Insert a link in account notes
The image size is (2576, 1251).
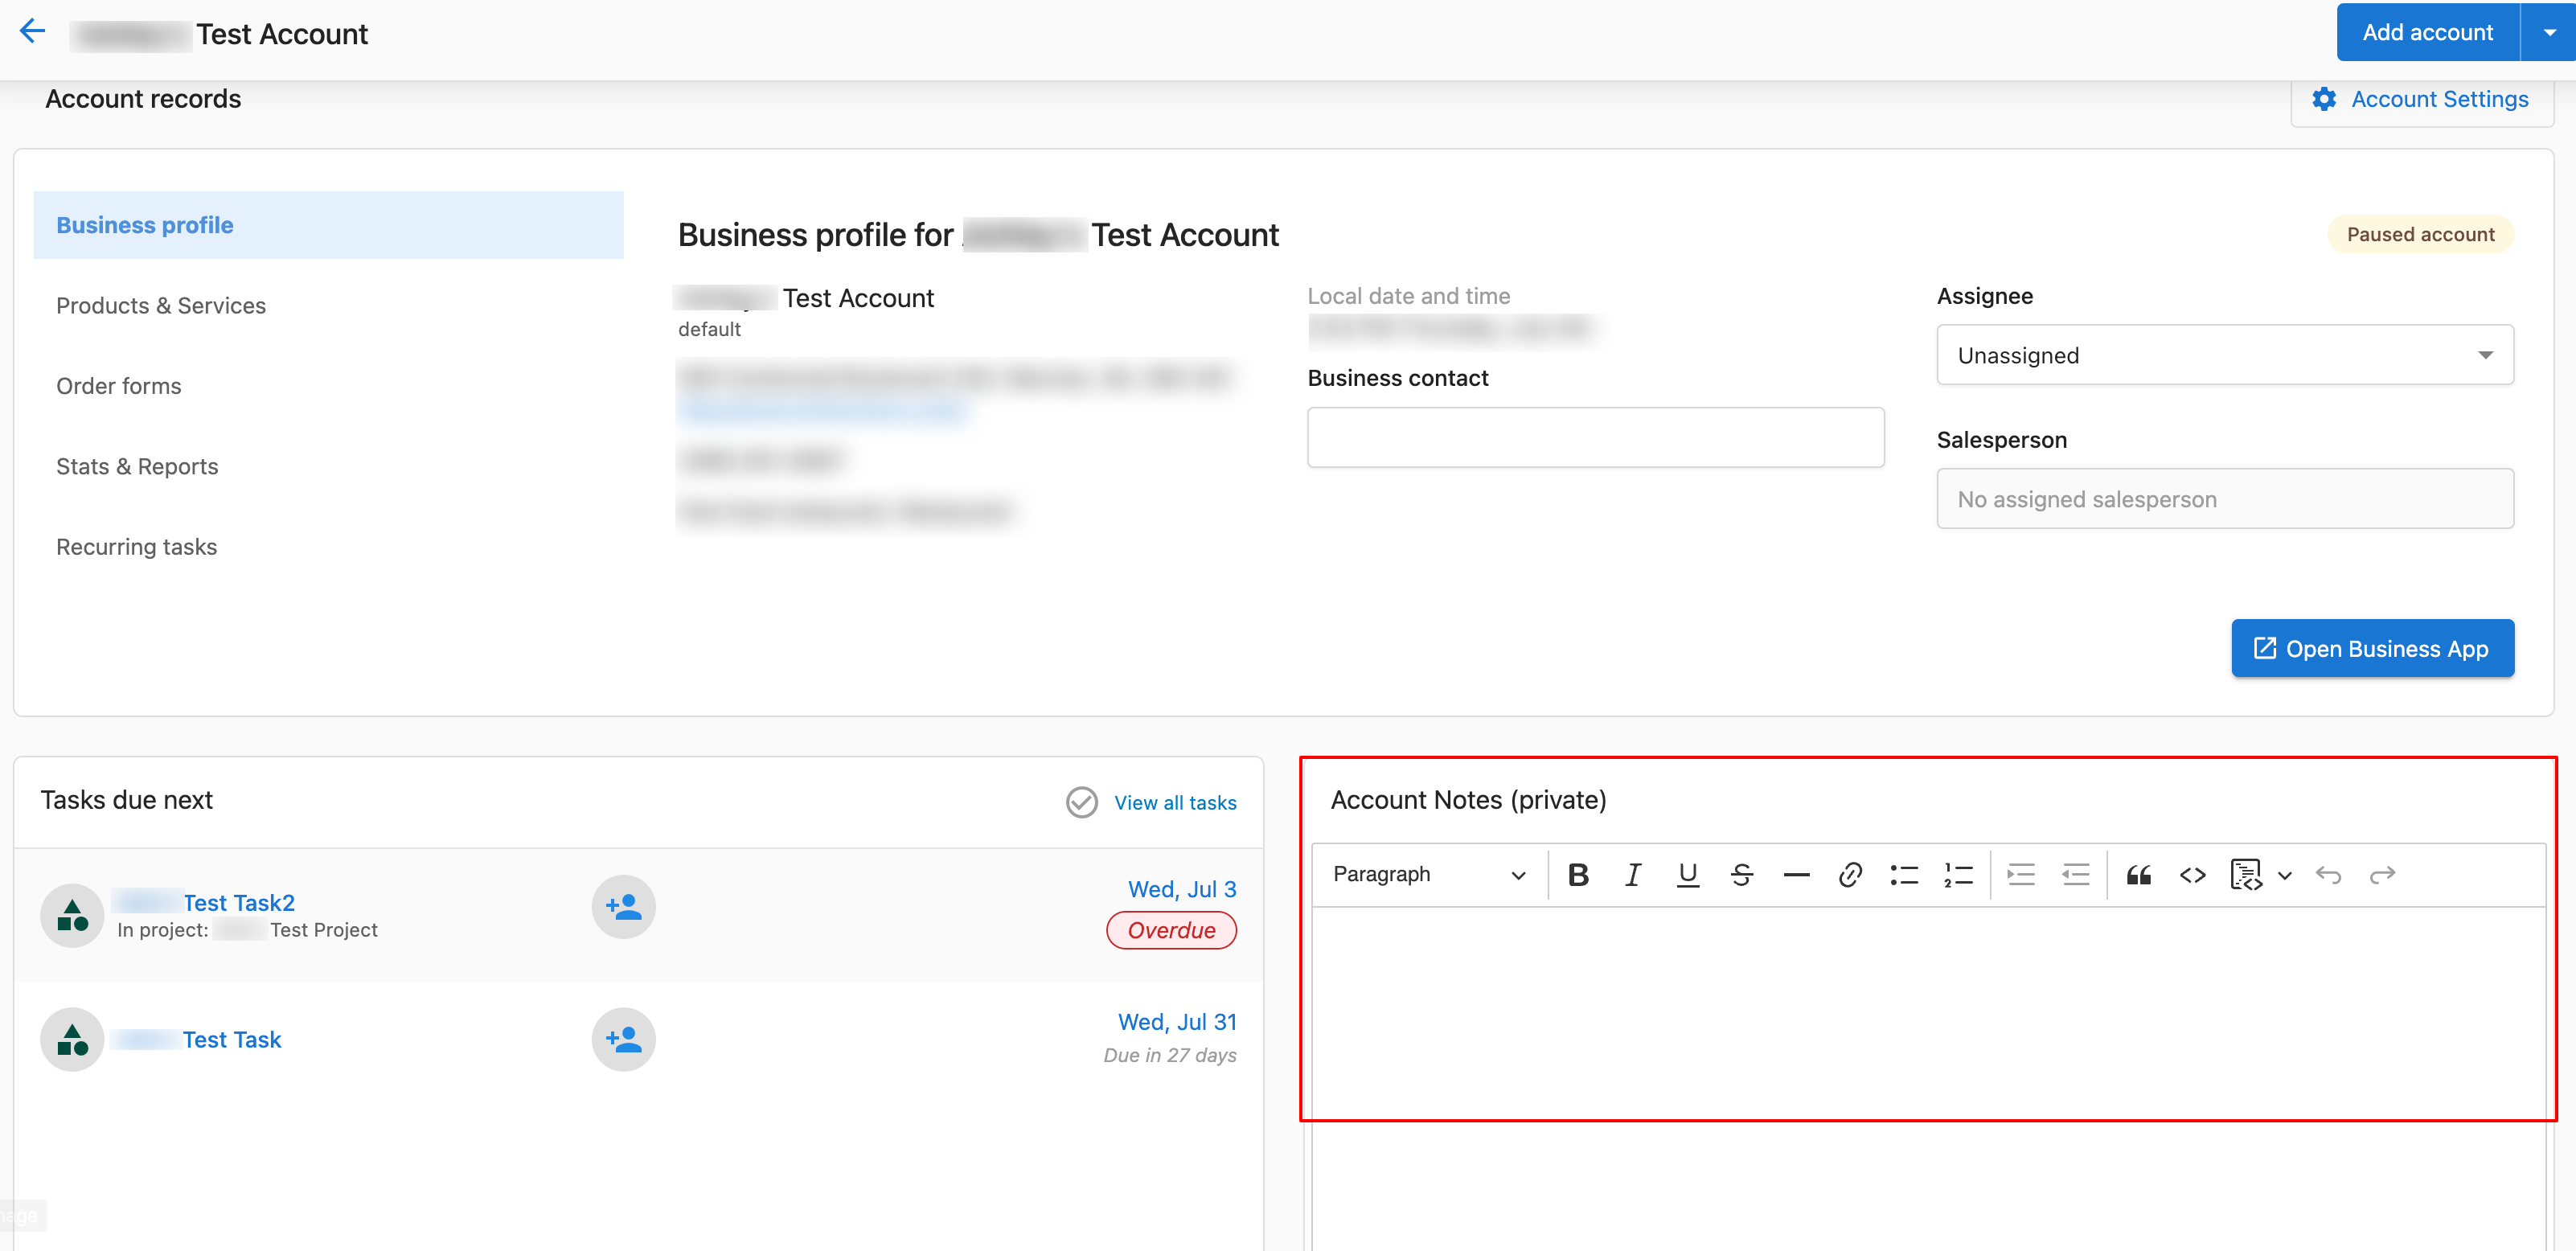(x=1850, y=875)
